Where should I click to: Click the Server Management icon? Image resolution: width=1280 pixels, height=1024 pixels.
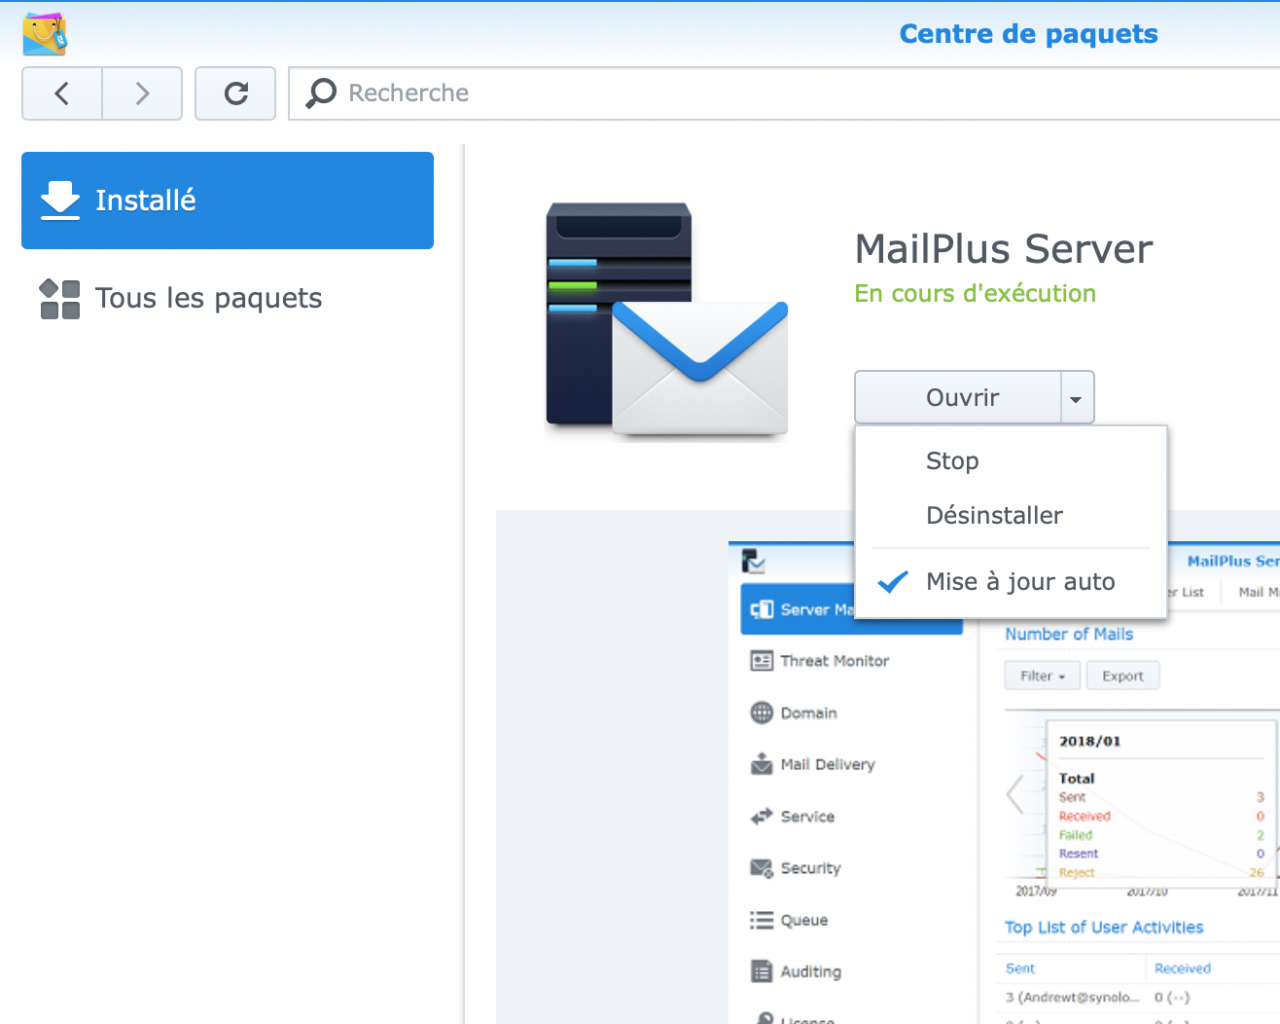pyautogui.click(x=762, y=609)
